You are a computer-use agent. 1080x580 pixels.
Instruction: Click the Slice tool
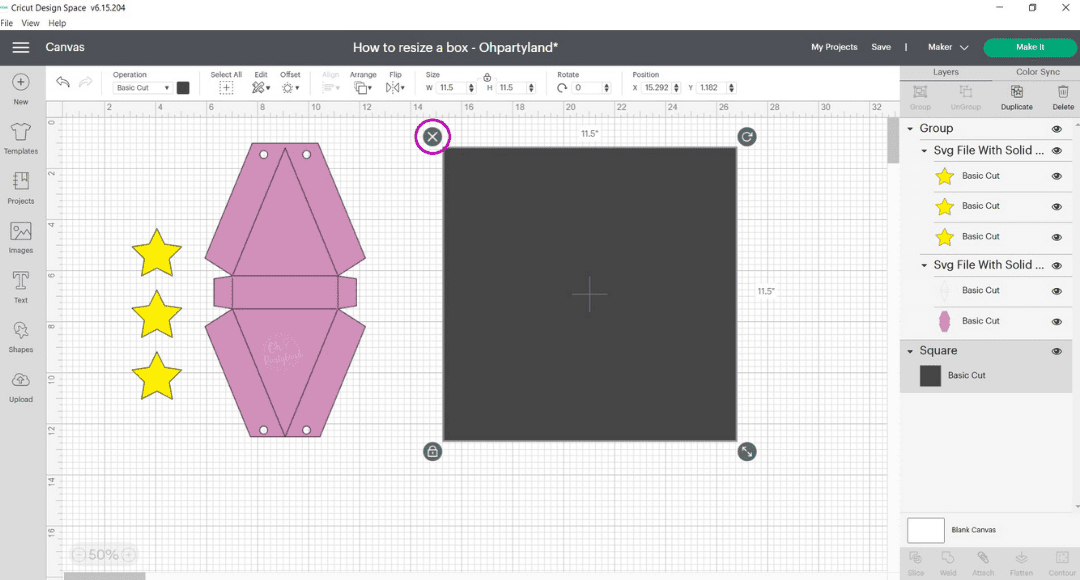(x=915, y=563)
